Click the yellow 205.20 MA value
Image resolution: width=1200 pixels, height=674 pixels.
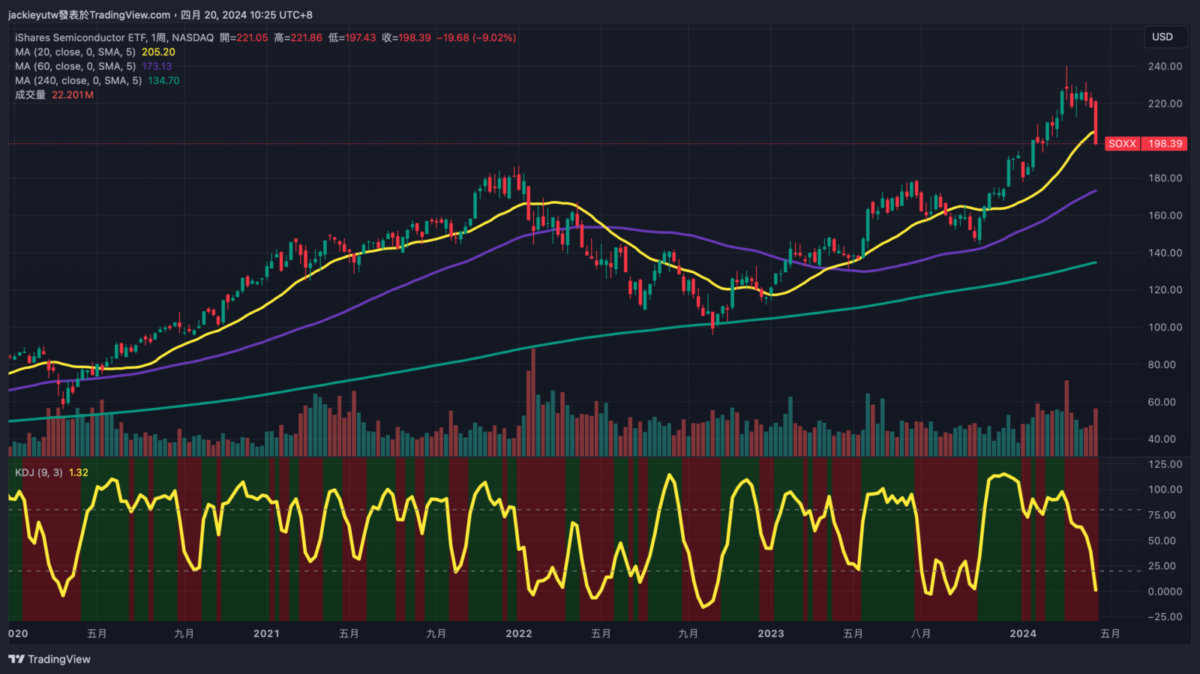pyautogui.click(x=159, y=52)
